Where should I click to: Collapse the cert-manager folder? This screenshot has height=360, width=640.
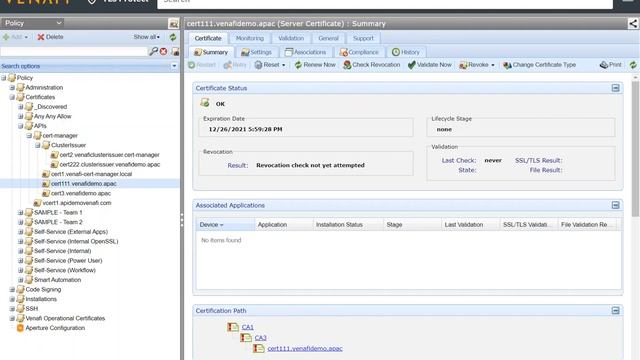(29, 136)
